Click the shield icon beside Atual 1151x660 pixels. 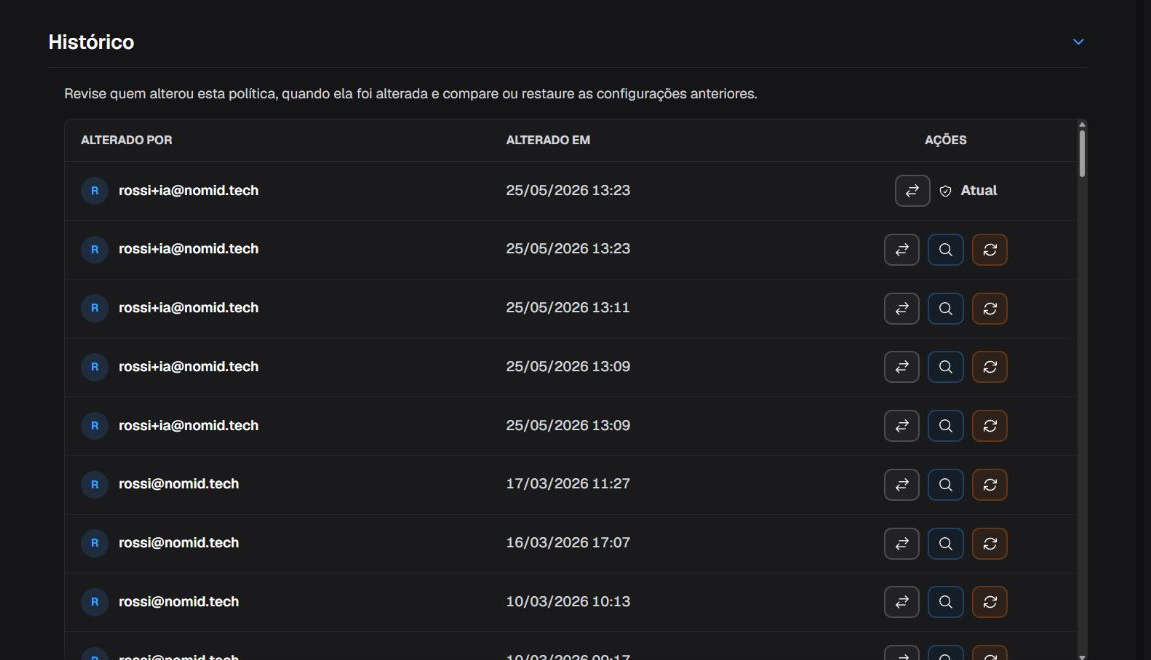coord(945,191)
